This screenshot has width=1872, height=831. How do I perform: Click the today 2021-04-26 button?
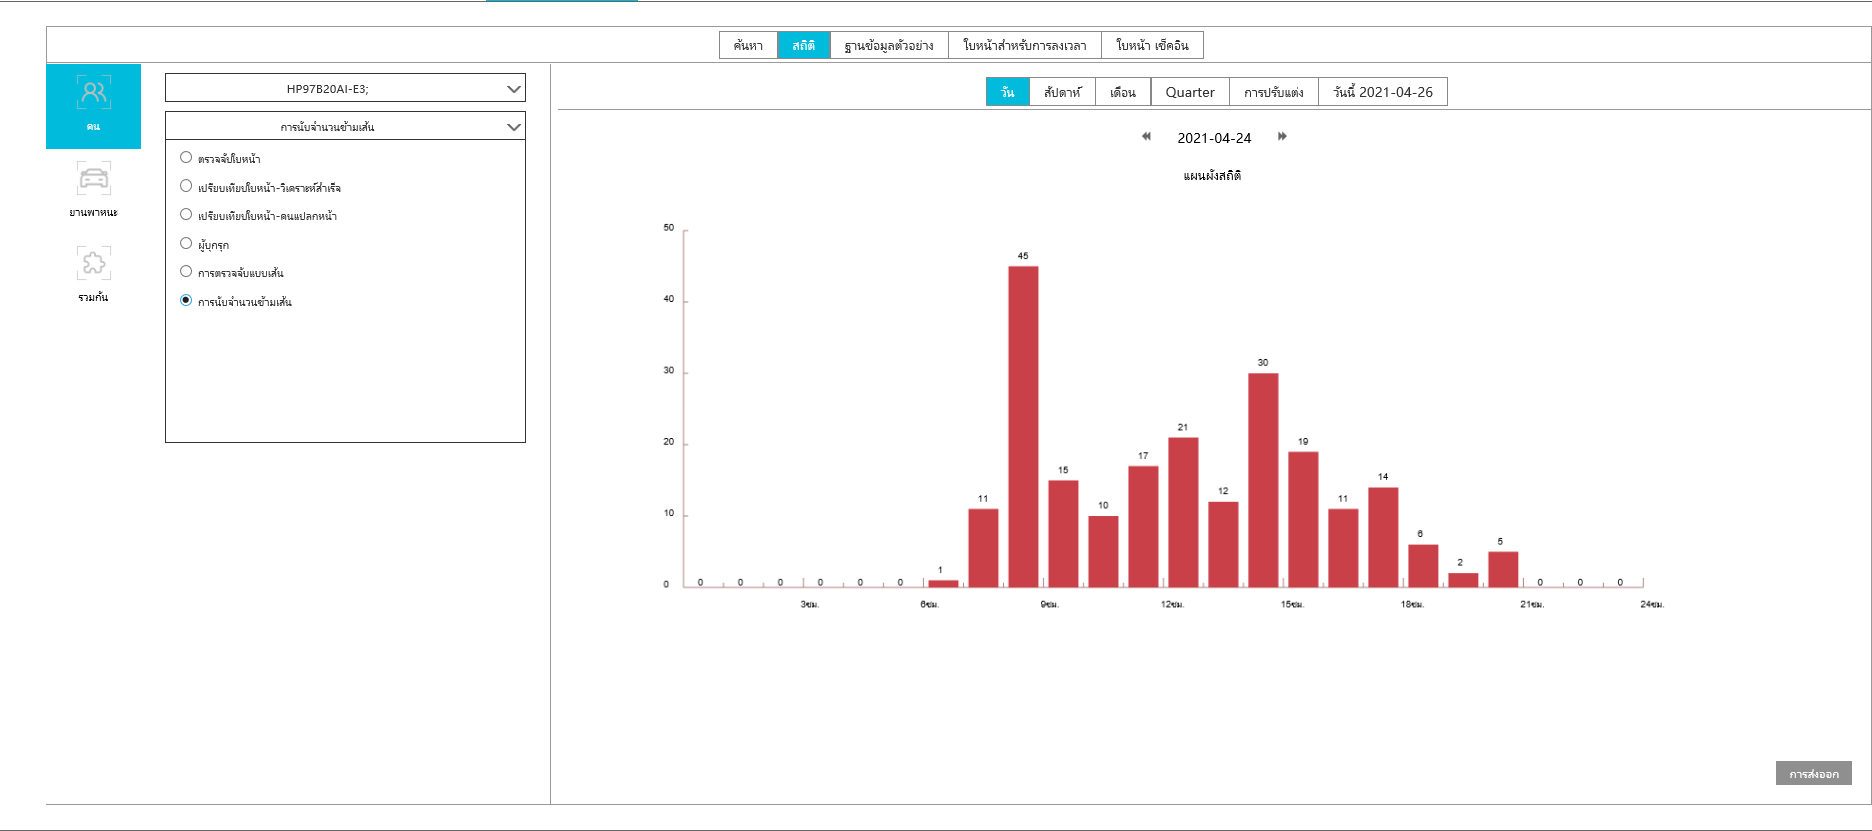pyautogui.click(x=1382, y=92)
